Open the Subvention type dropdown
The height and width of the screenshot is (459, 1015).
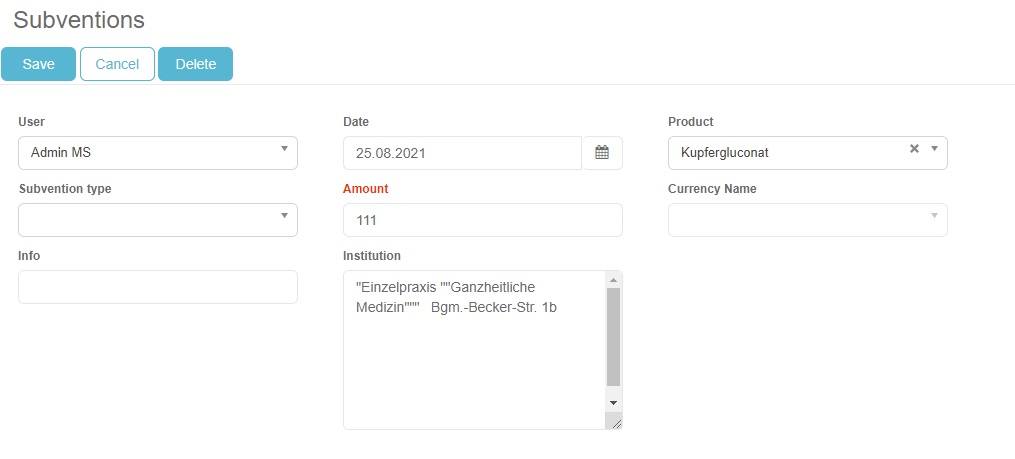tap(158, 220)
